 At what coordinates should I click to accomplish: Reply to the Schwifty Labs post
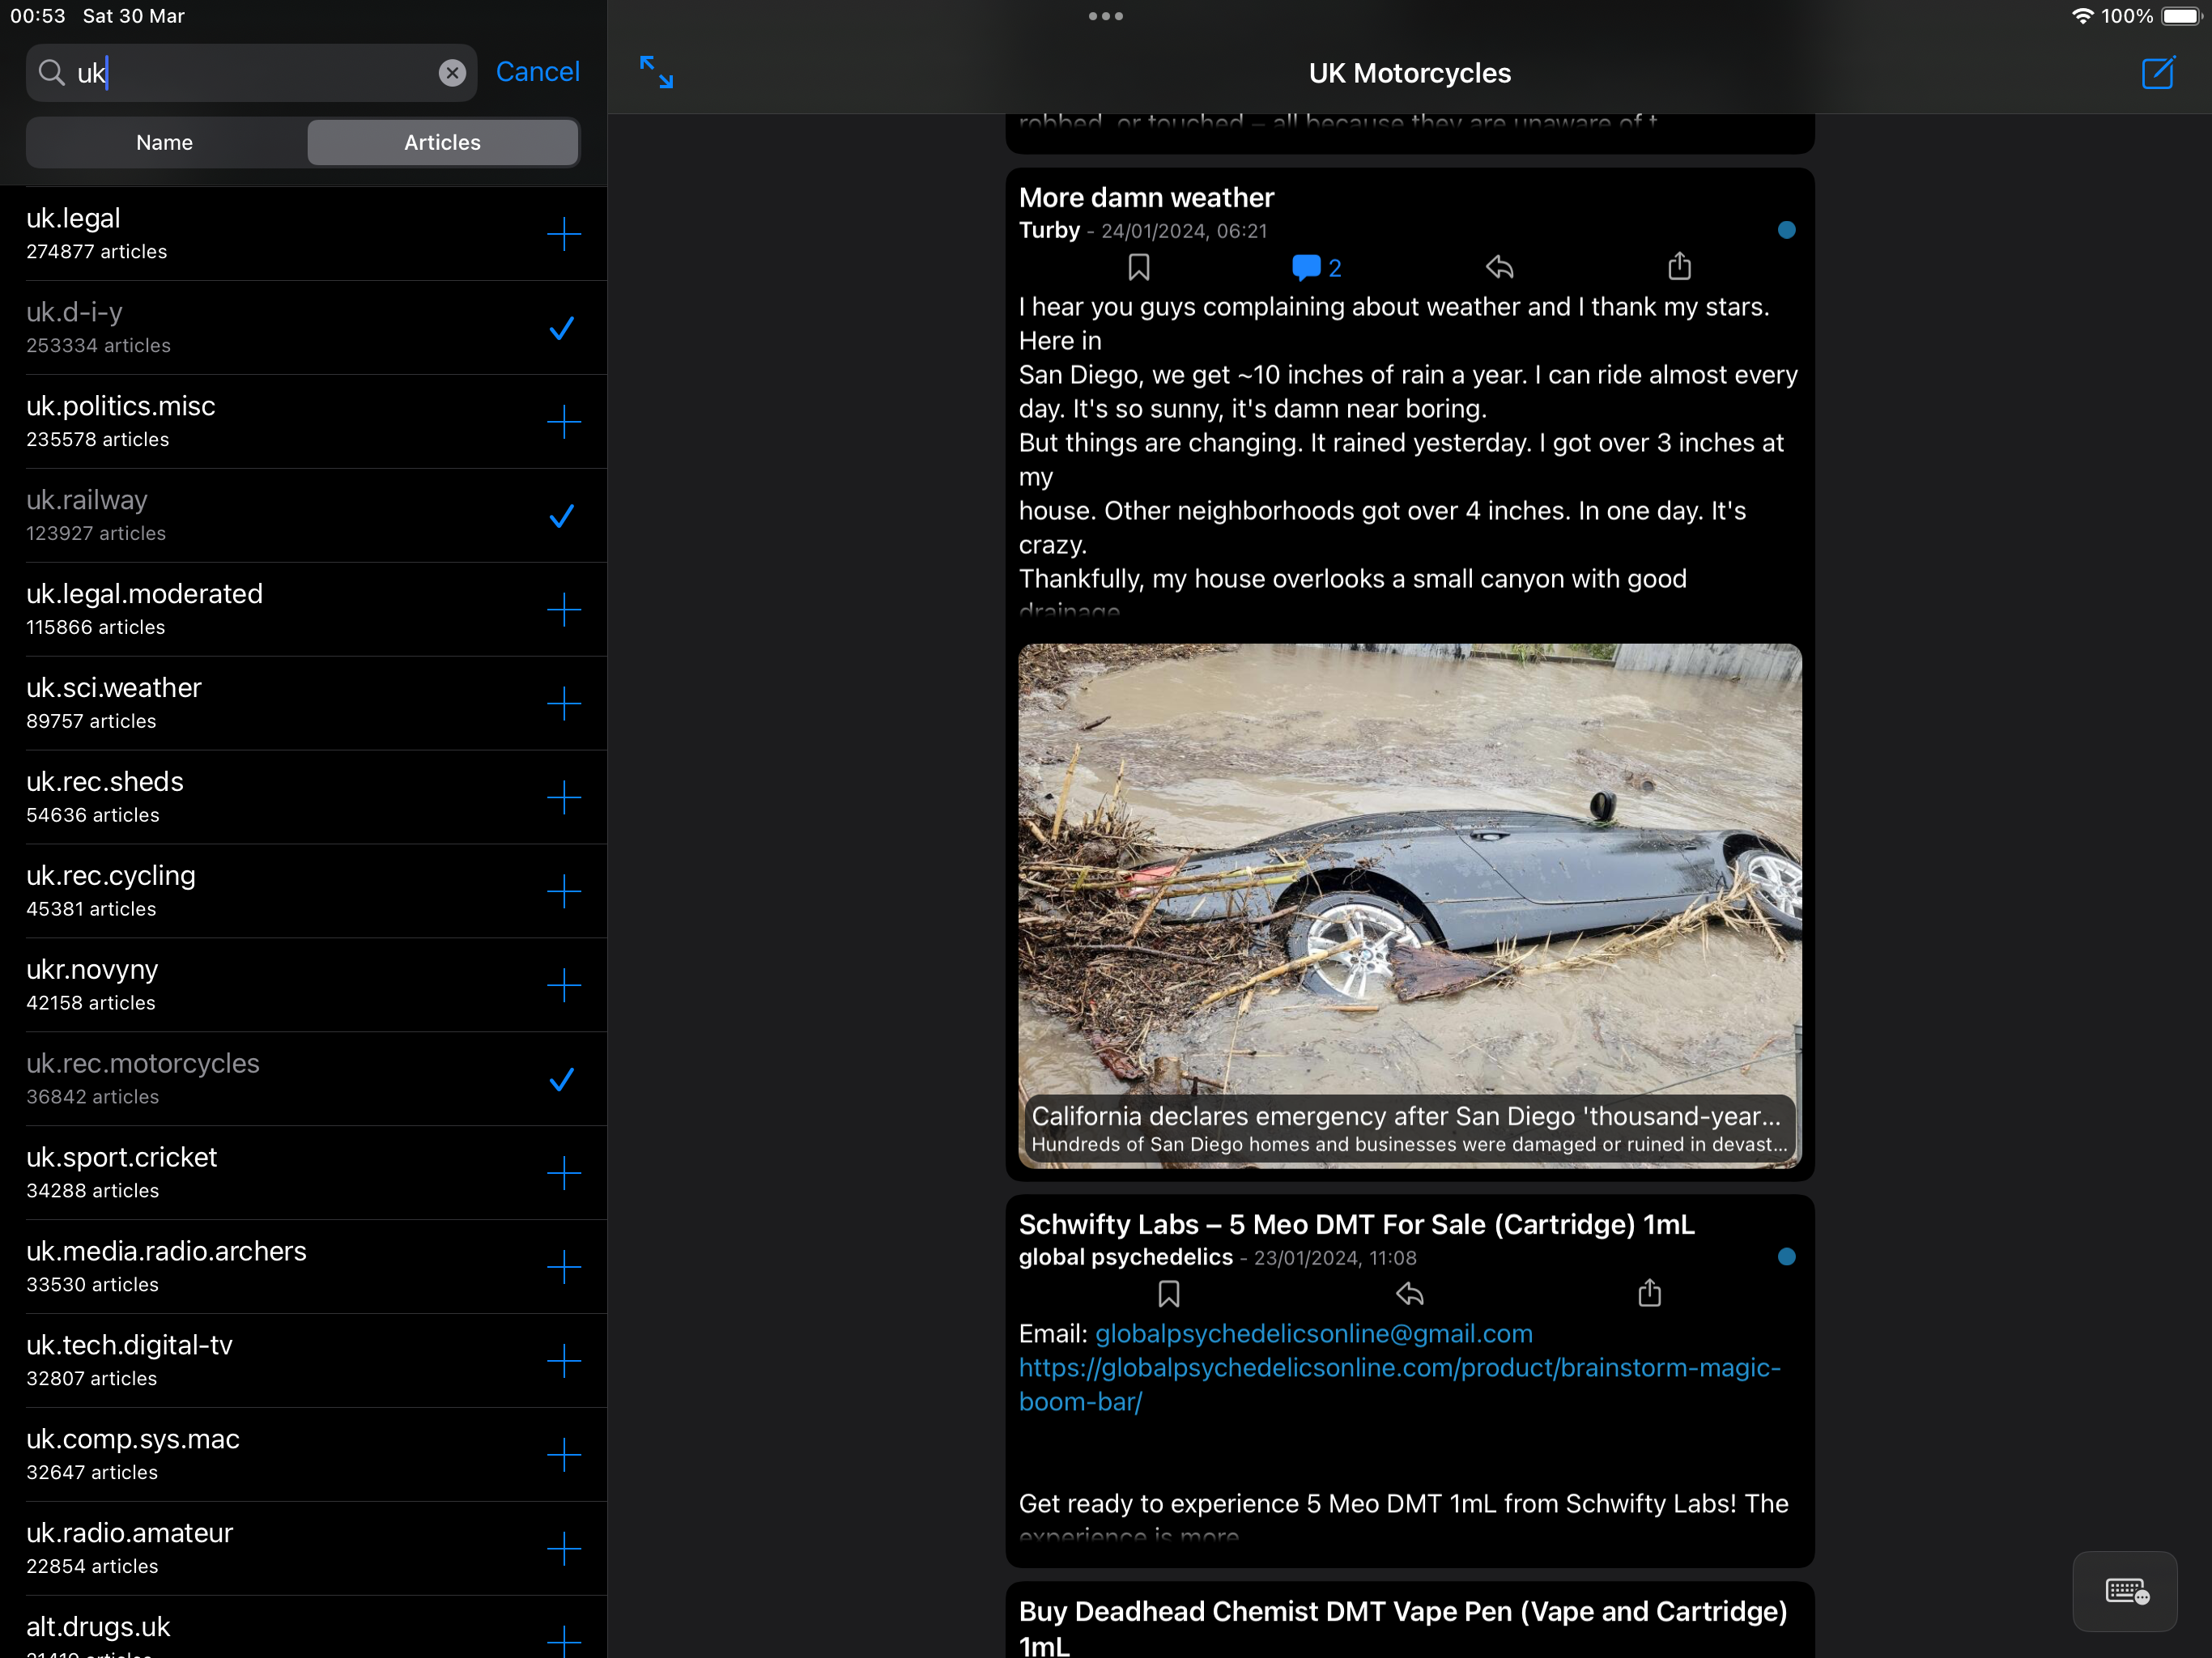click(1409, 1294)
